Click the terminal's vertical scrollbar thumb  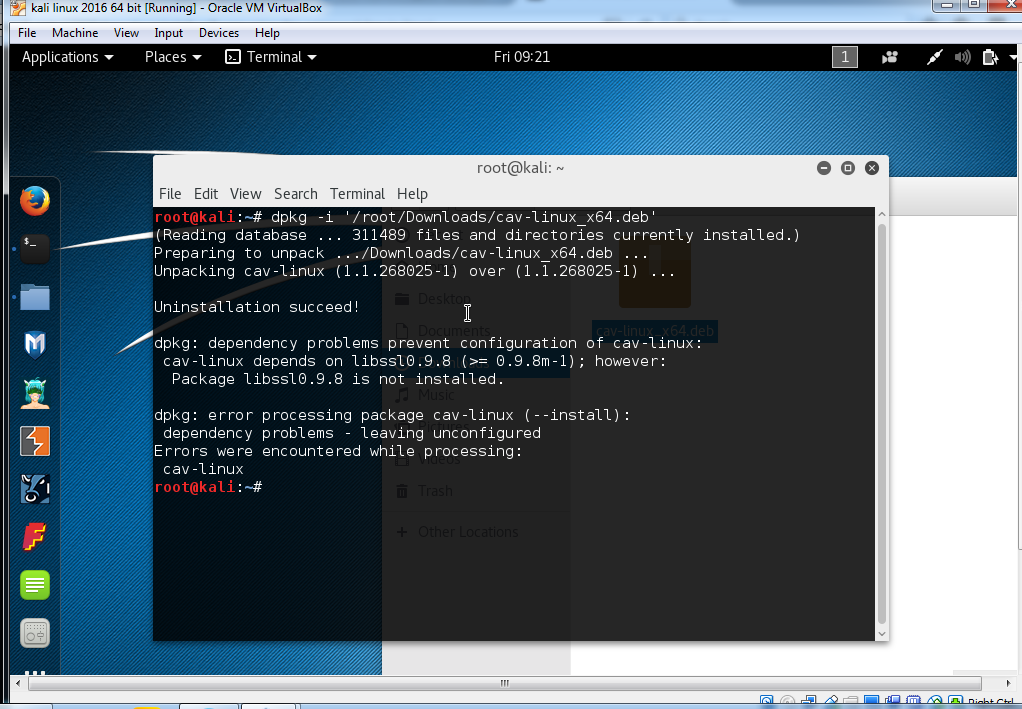tap(882, 424)
